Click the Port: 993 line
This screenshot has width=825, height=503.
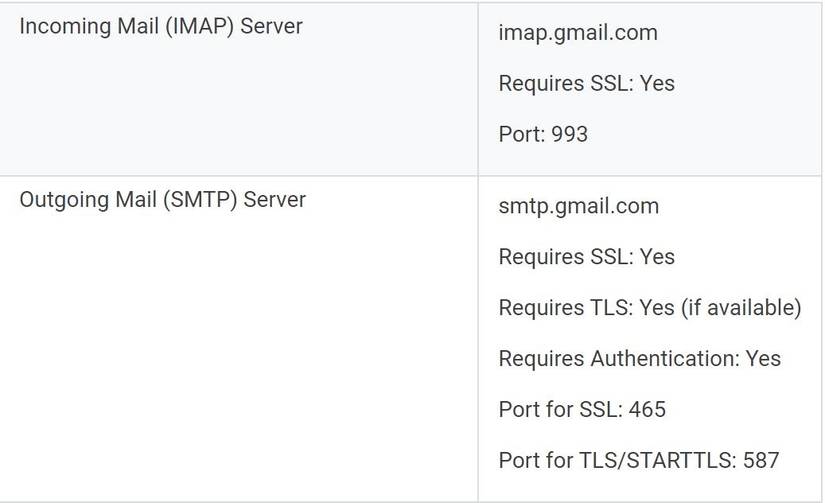(543, 134)
